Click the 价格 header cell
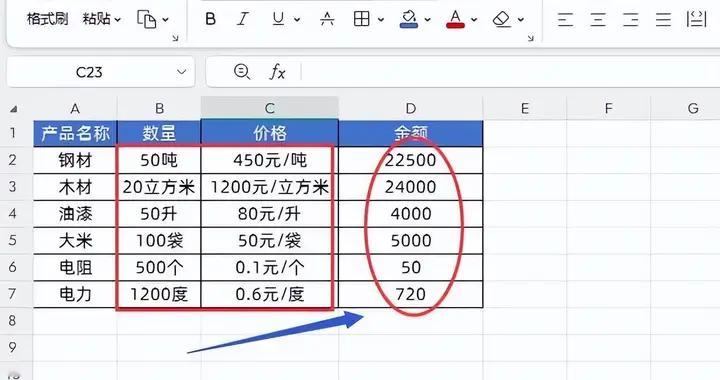 (x=270, y=134)
